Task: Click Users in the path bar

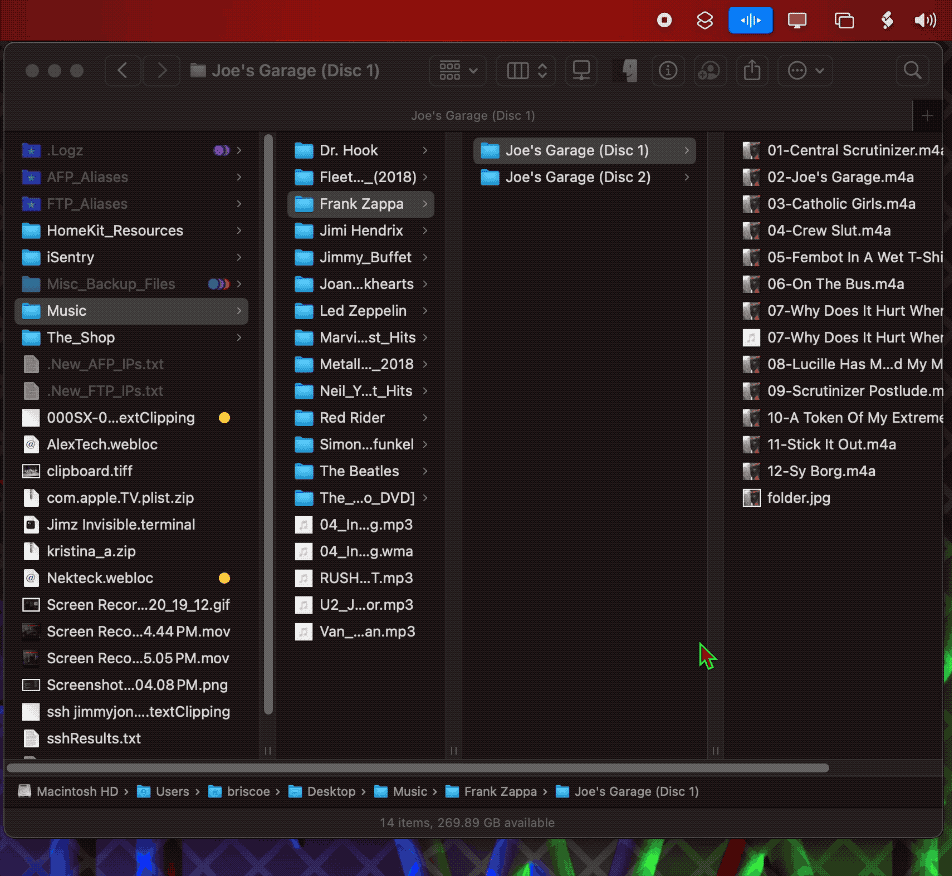Action: pos(163,792)
